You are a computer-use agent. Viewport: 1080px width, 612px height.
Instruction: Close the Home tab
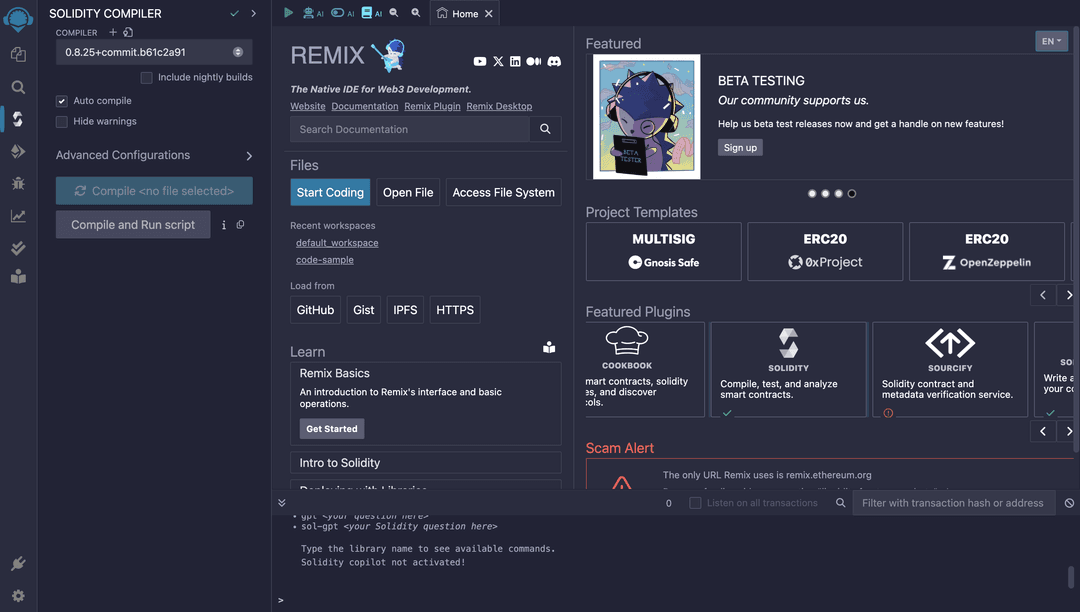(488, 14)
